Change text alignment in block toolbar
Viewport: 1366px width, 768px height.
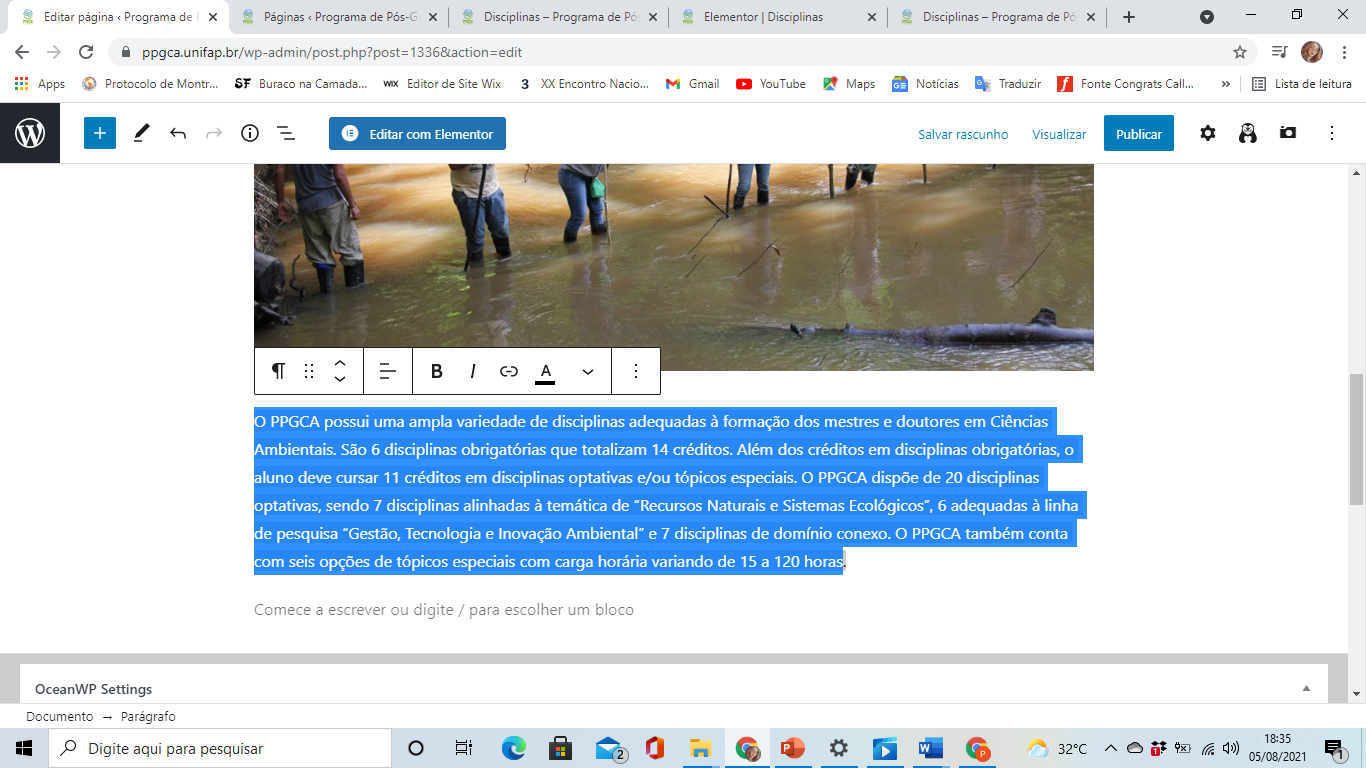click(x=388, y=371)
